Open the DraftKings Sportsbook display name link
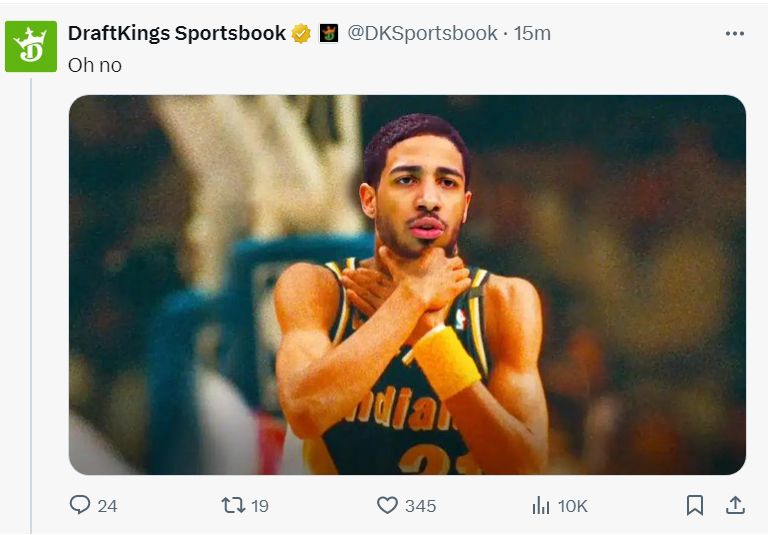The width and height of the screenshot is (769, 535). point(177,33)
